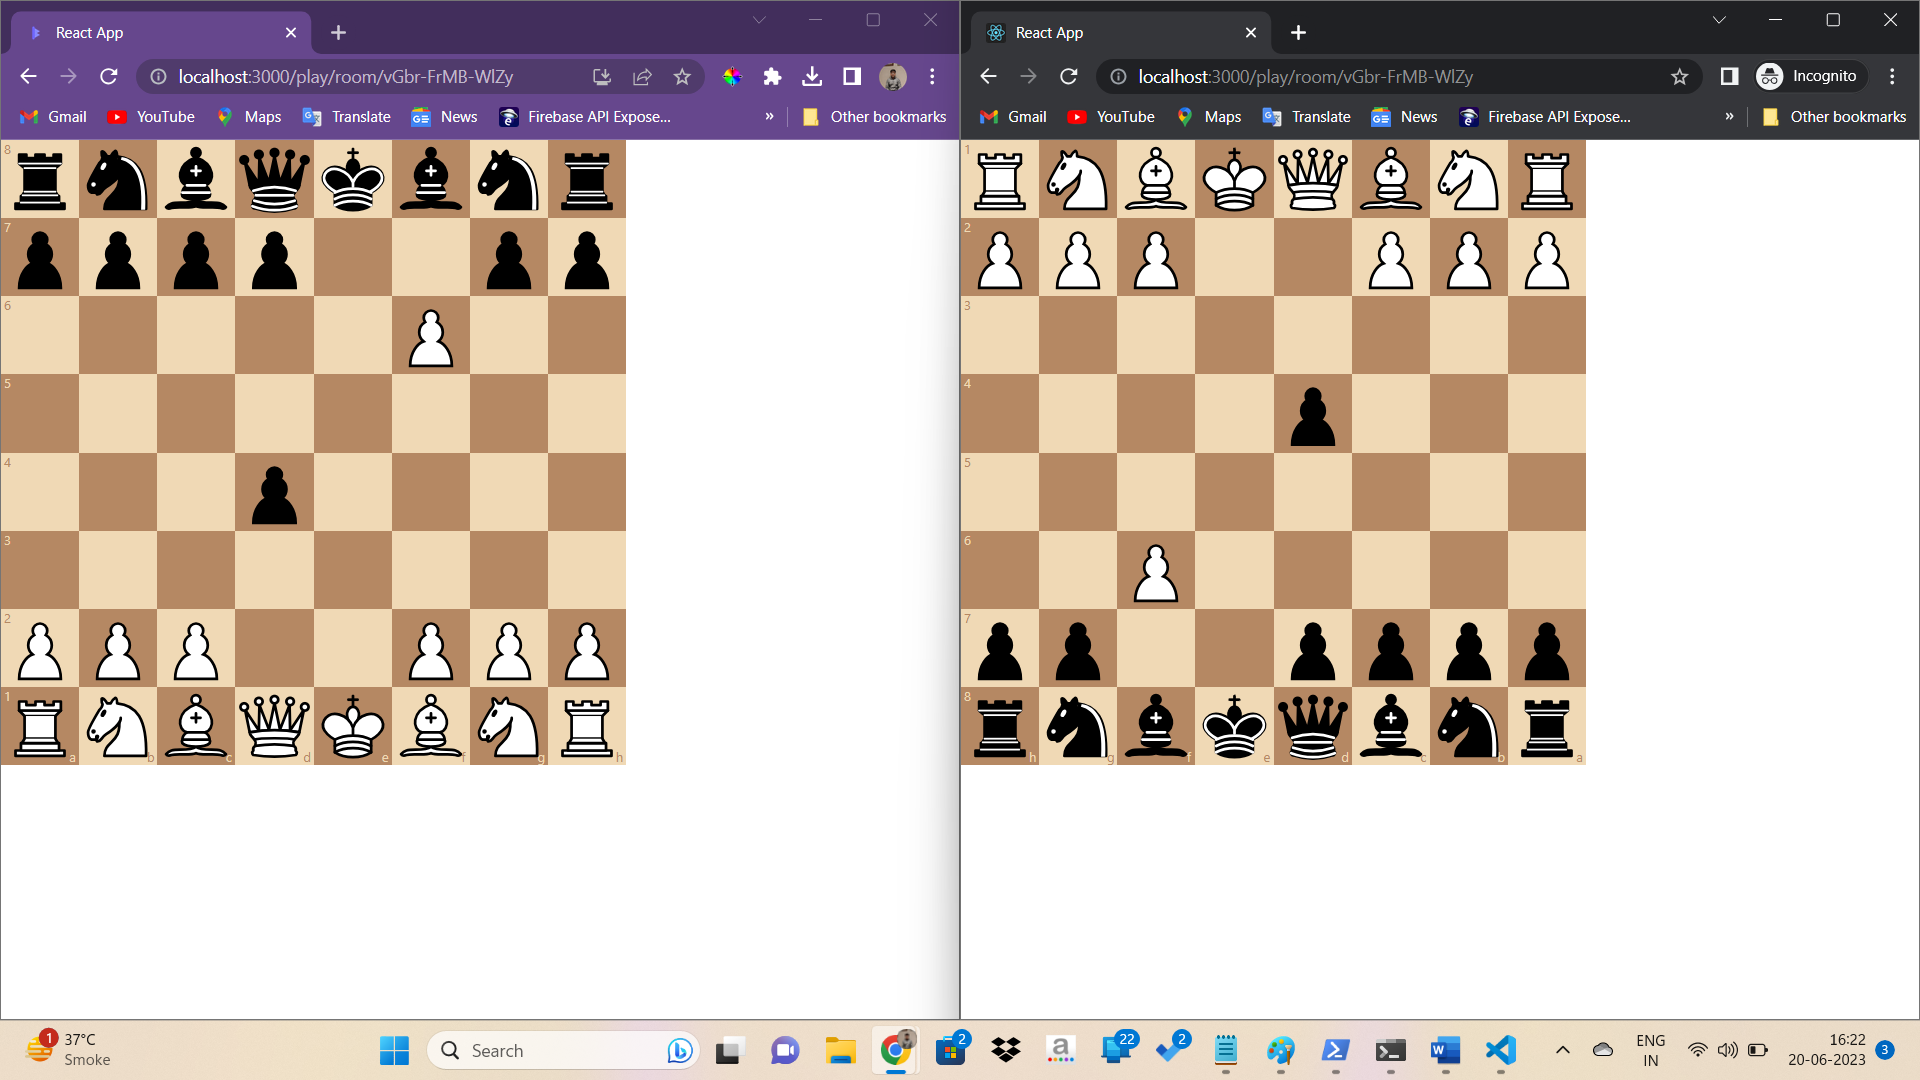Viewport: 1920px width, 1080px height.
Task: Open color picker extension icon in left toolbar
Action: point(732,76)
